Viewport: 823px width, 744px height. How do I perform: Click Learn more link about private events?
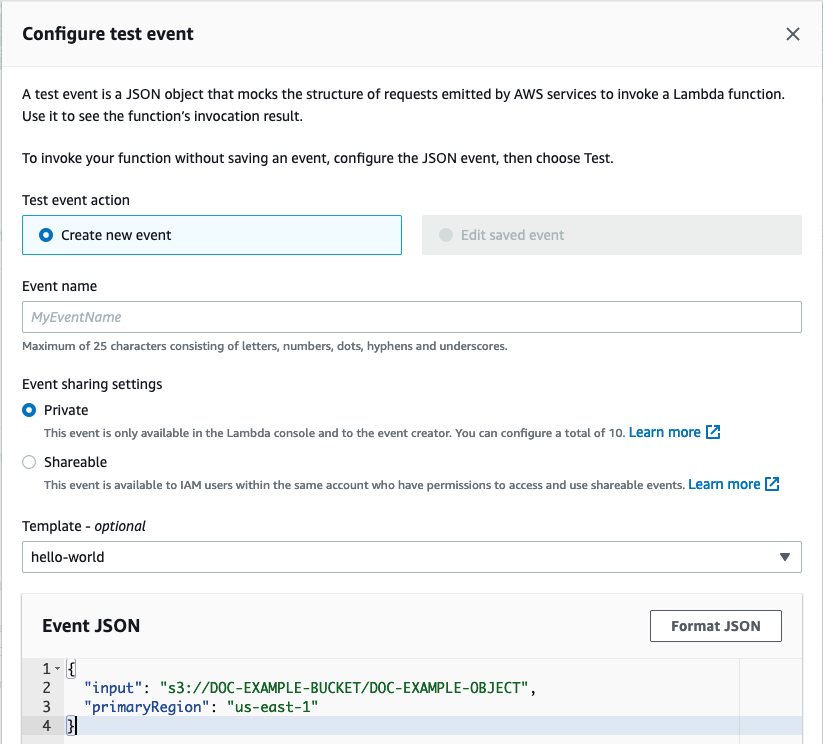pos(667,432)
